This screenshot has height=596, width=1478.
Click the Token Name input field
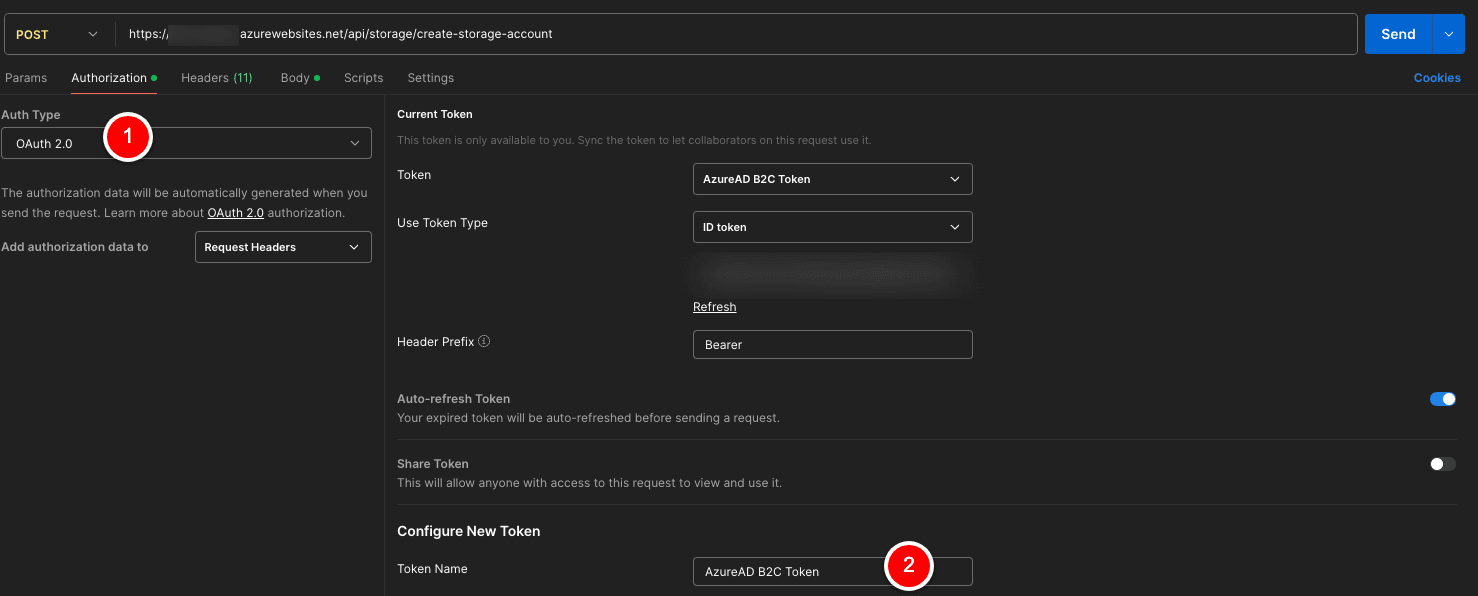800,571
